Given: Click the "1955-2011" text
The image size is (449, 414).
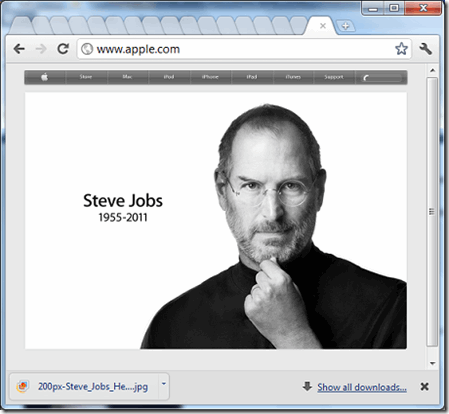Looking at the screenshot, I should (123, 218).
